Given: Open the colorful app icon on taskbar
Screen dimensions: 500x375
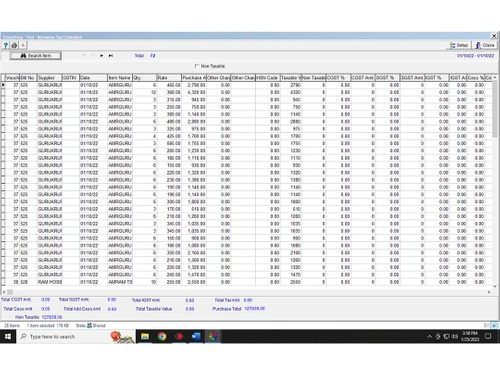Looking at the screenshot, I should pos(213,337).
